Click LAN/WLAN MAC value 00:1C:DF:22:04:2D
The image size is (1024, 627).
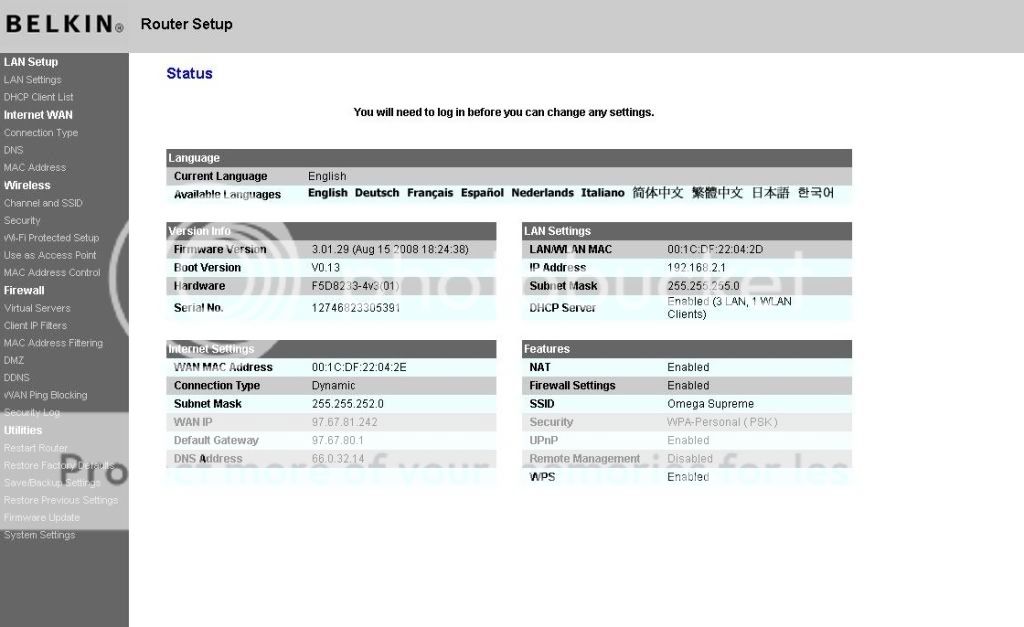coord(715,249)
